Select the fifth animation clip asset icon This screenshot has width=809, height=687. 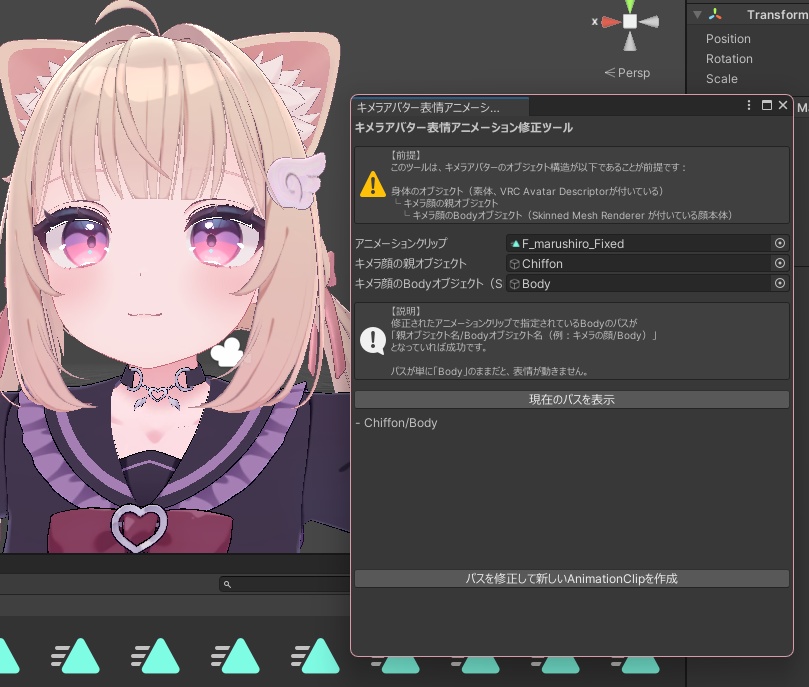316,656
